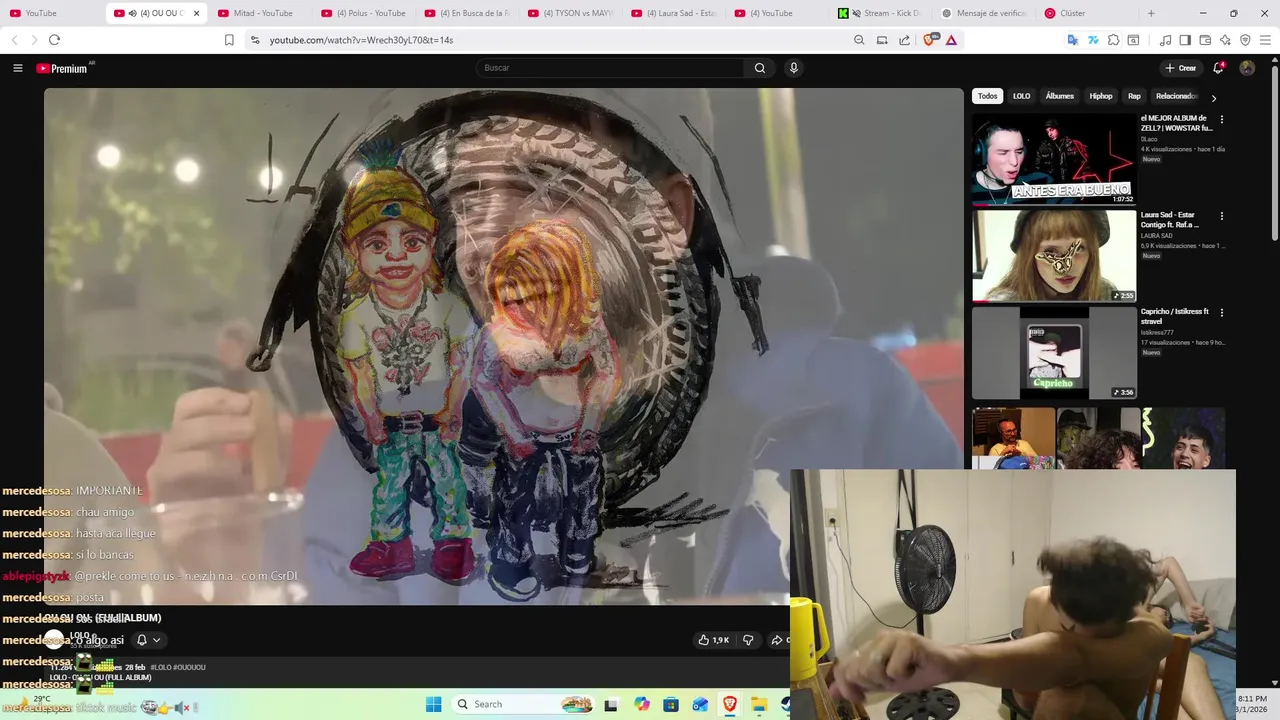Open the music note playlist icon

tap(1165, 40)
